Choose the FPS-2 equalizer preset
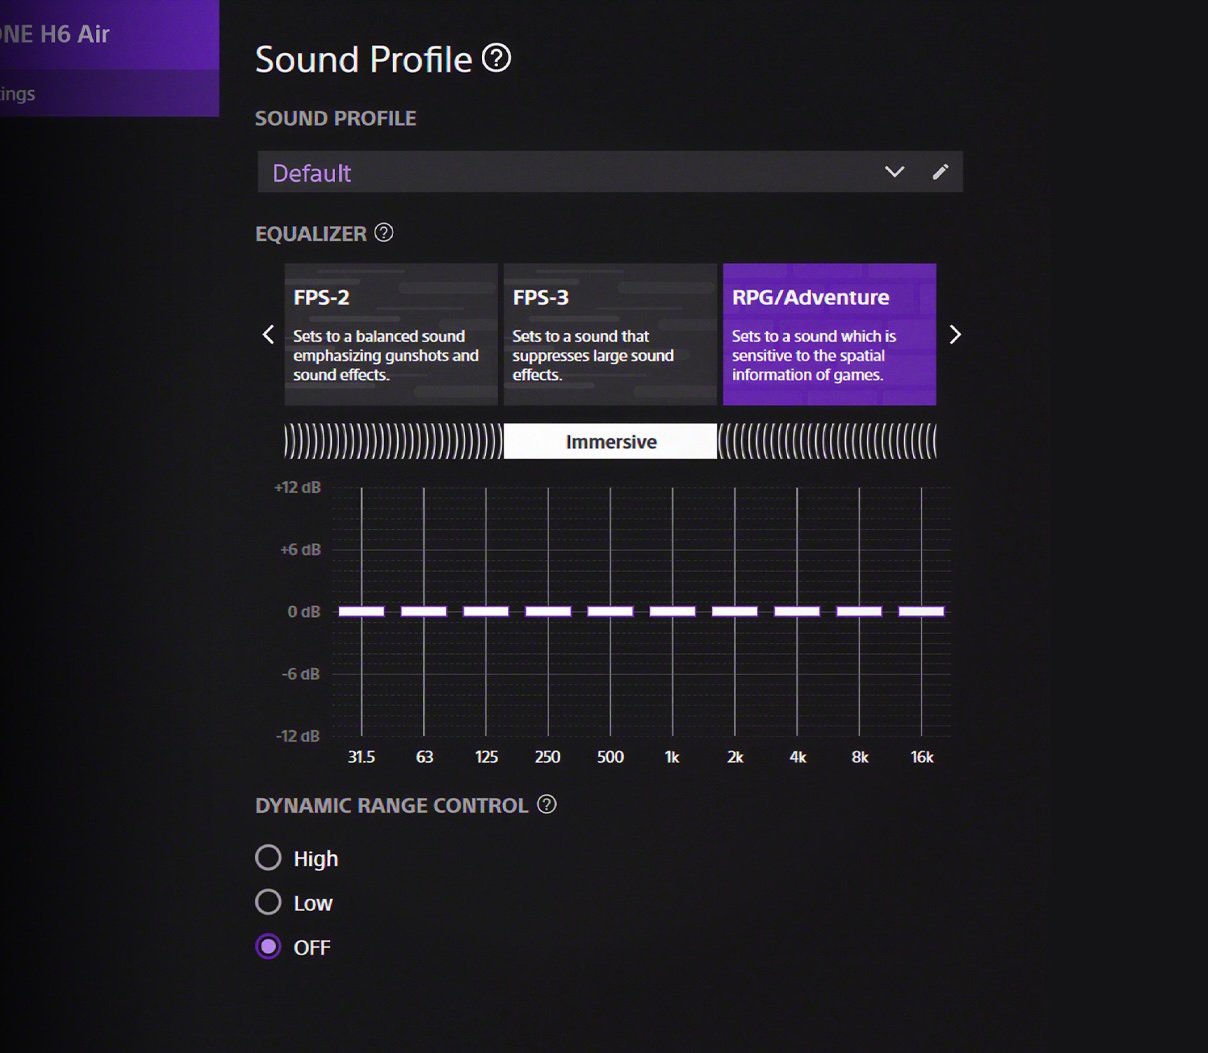This screenshot has height=1053, width=1208. 391,334
